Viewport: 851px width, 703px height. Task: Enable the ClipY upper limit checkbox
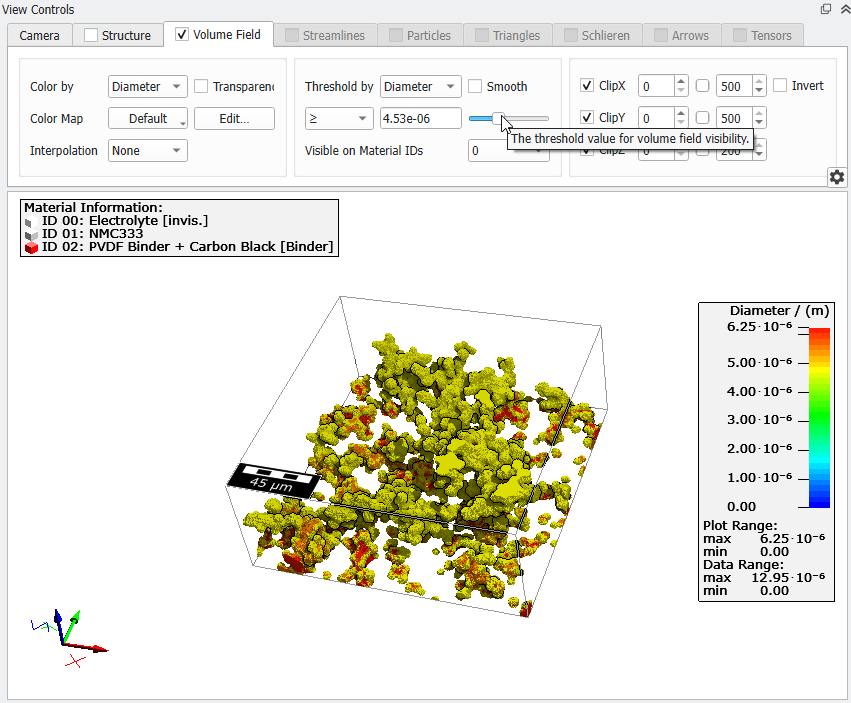click(x=702, y=117)
